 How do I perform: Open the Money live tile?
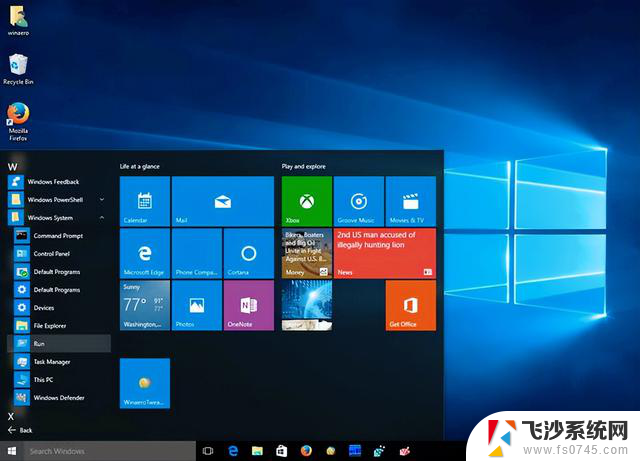click(307, 254)
